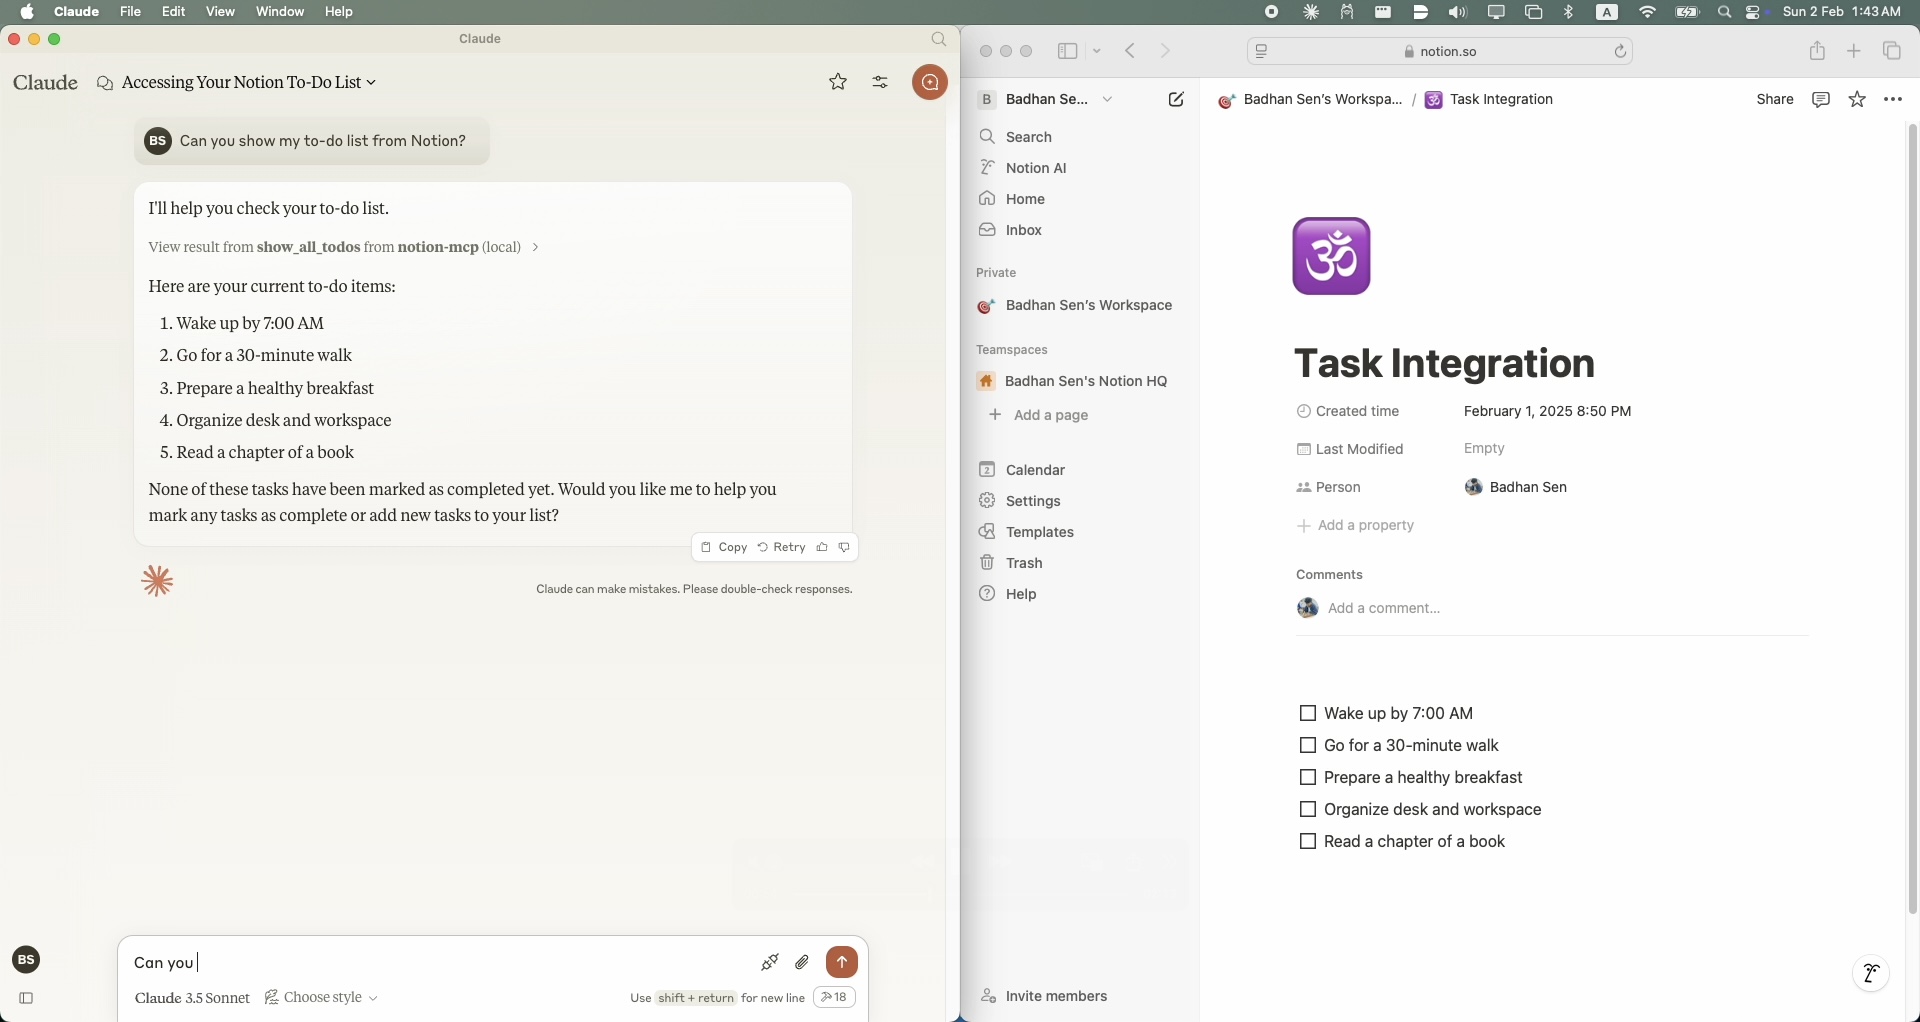Screen dimensions: 1920x1022
Task: Click the paperclip attach file icon
Action: coord(802,962)
